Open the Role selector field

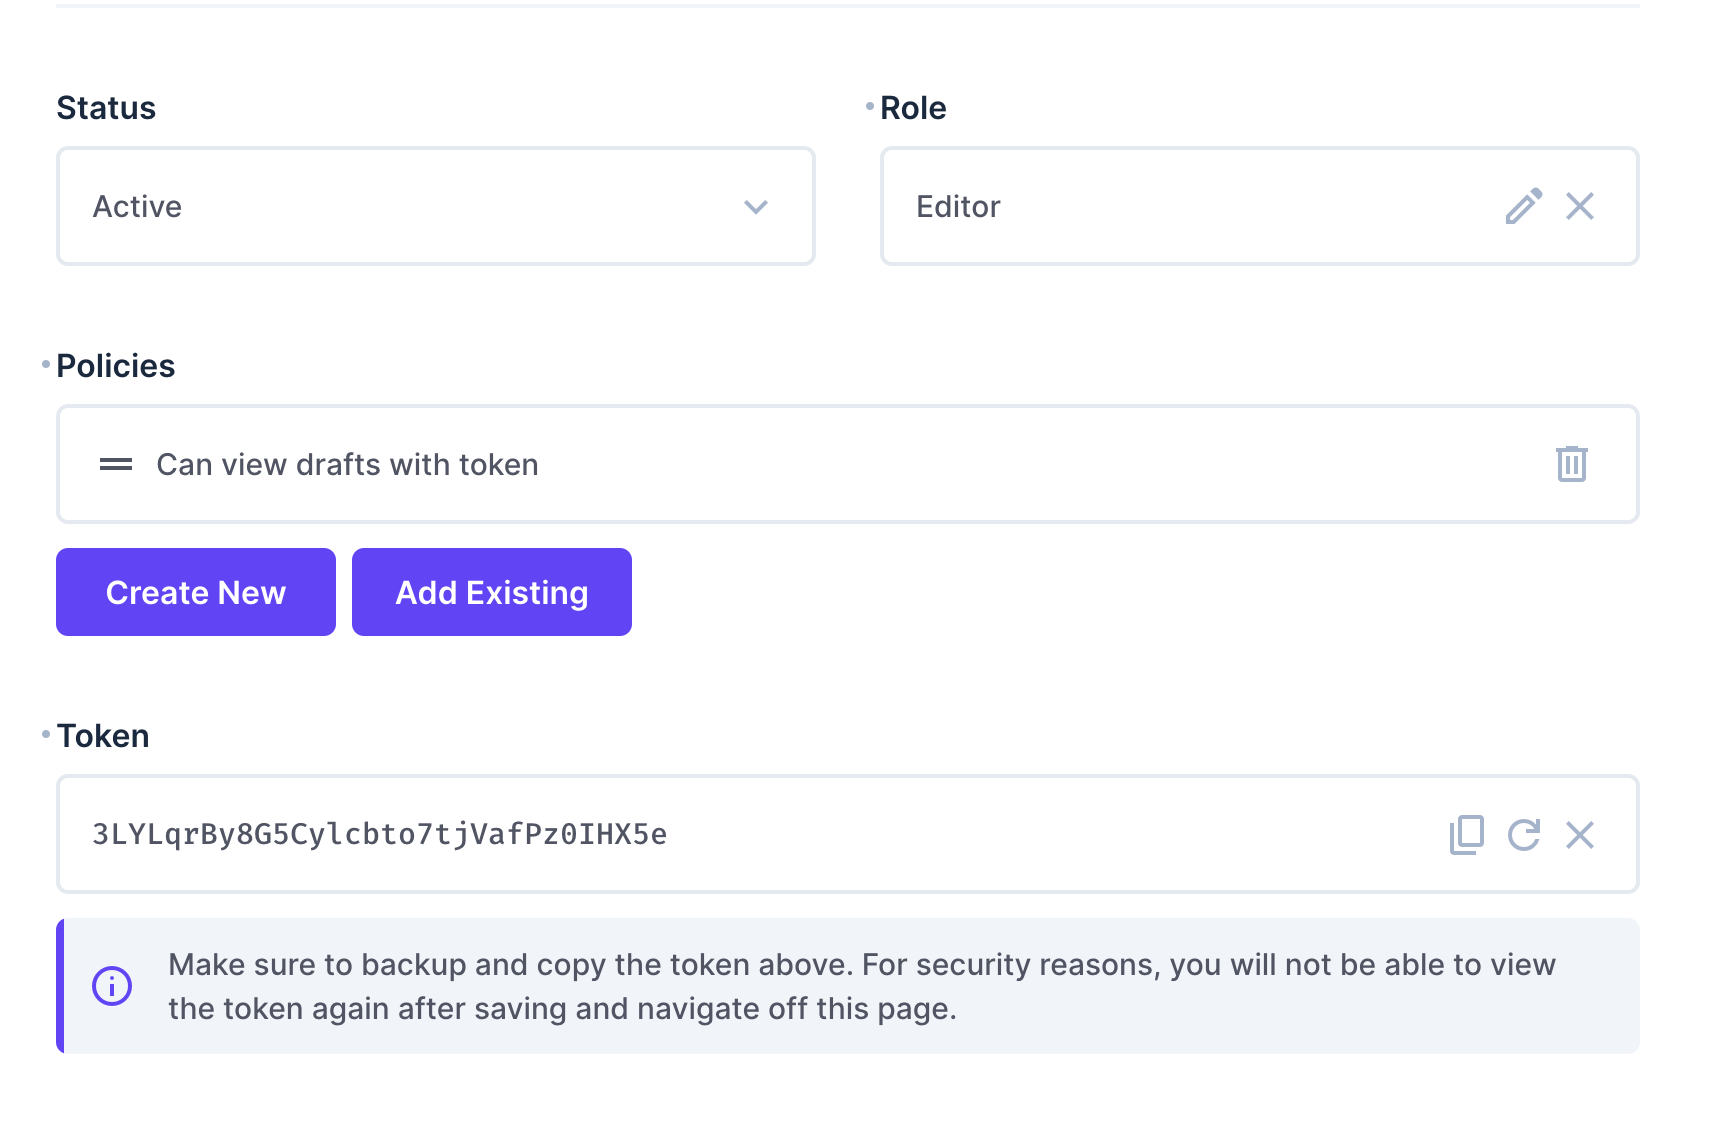[1150, 206]
